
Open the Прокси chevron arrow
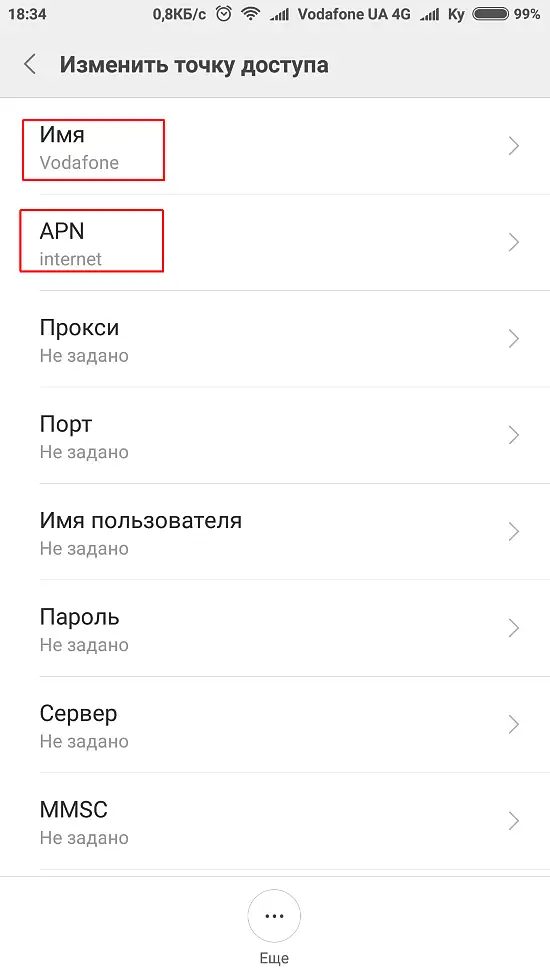coord(513,339)
